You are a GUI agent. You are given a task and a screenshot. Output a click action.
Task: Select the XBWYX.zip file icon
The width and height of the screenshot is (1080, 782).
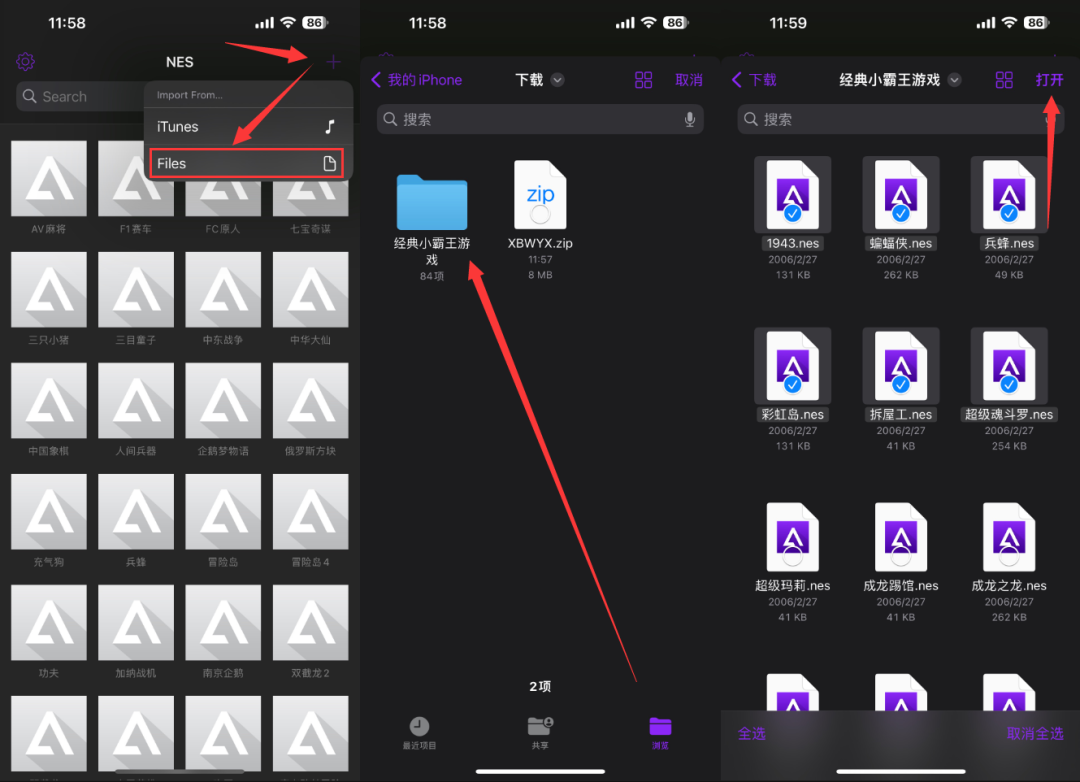tap(540, 197)
